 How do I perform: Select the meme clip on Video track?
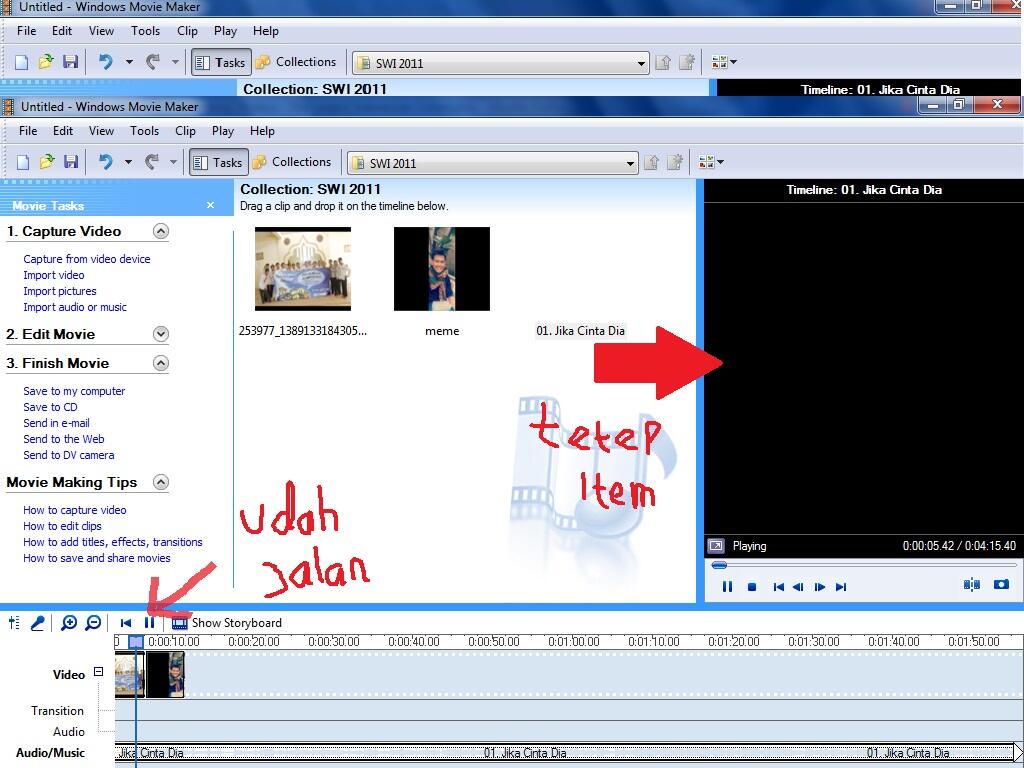(x=166, y=675)
